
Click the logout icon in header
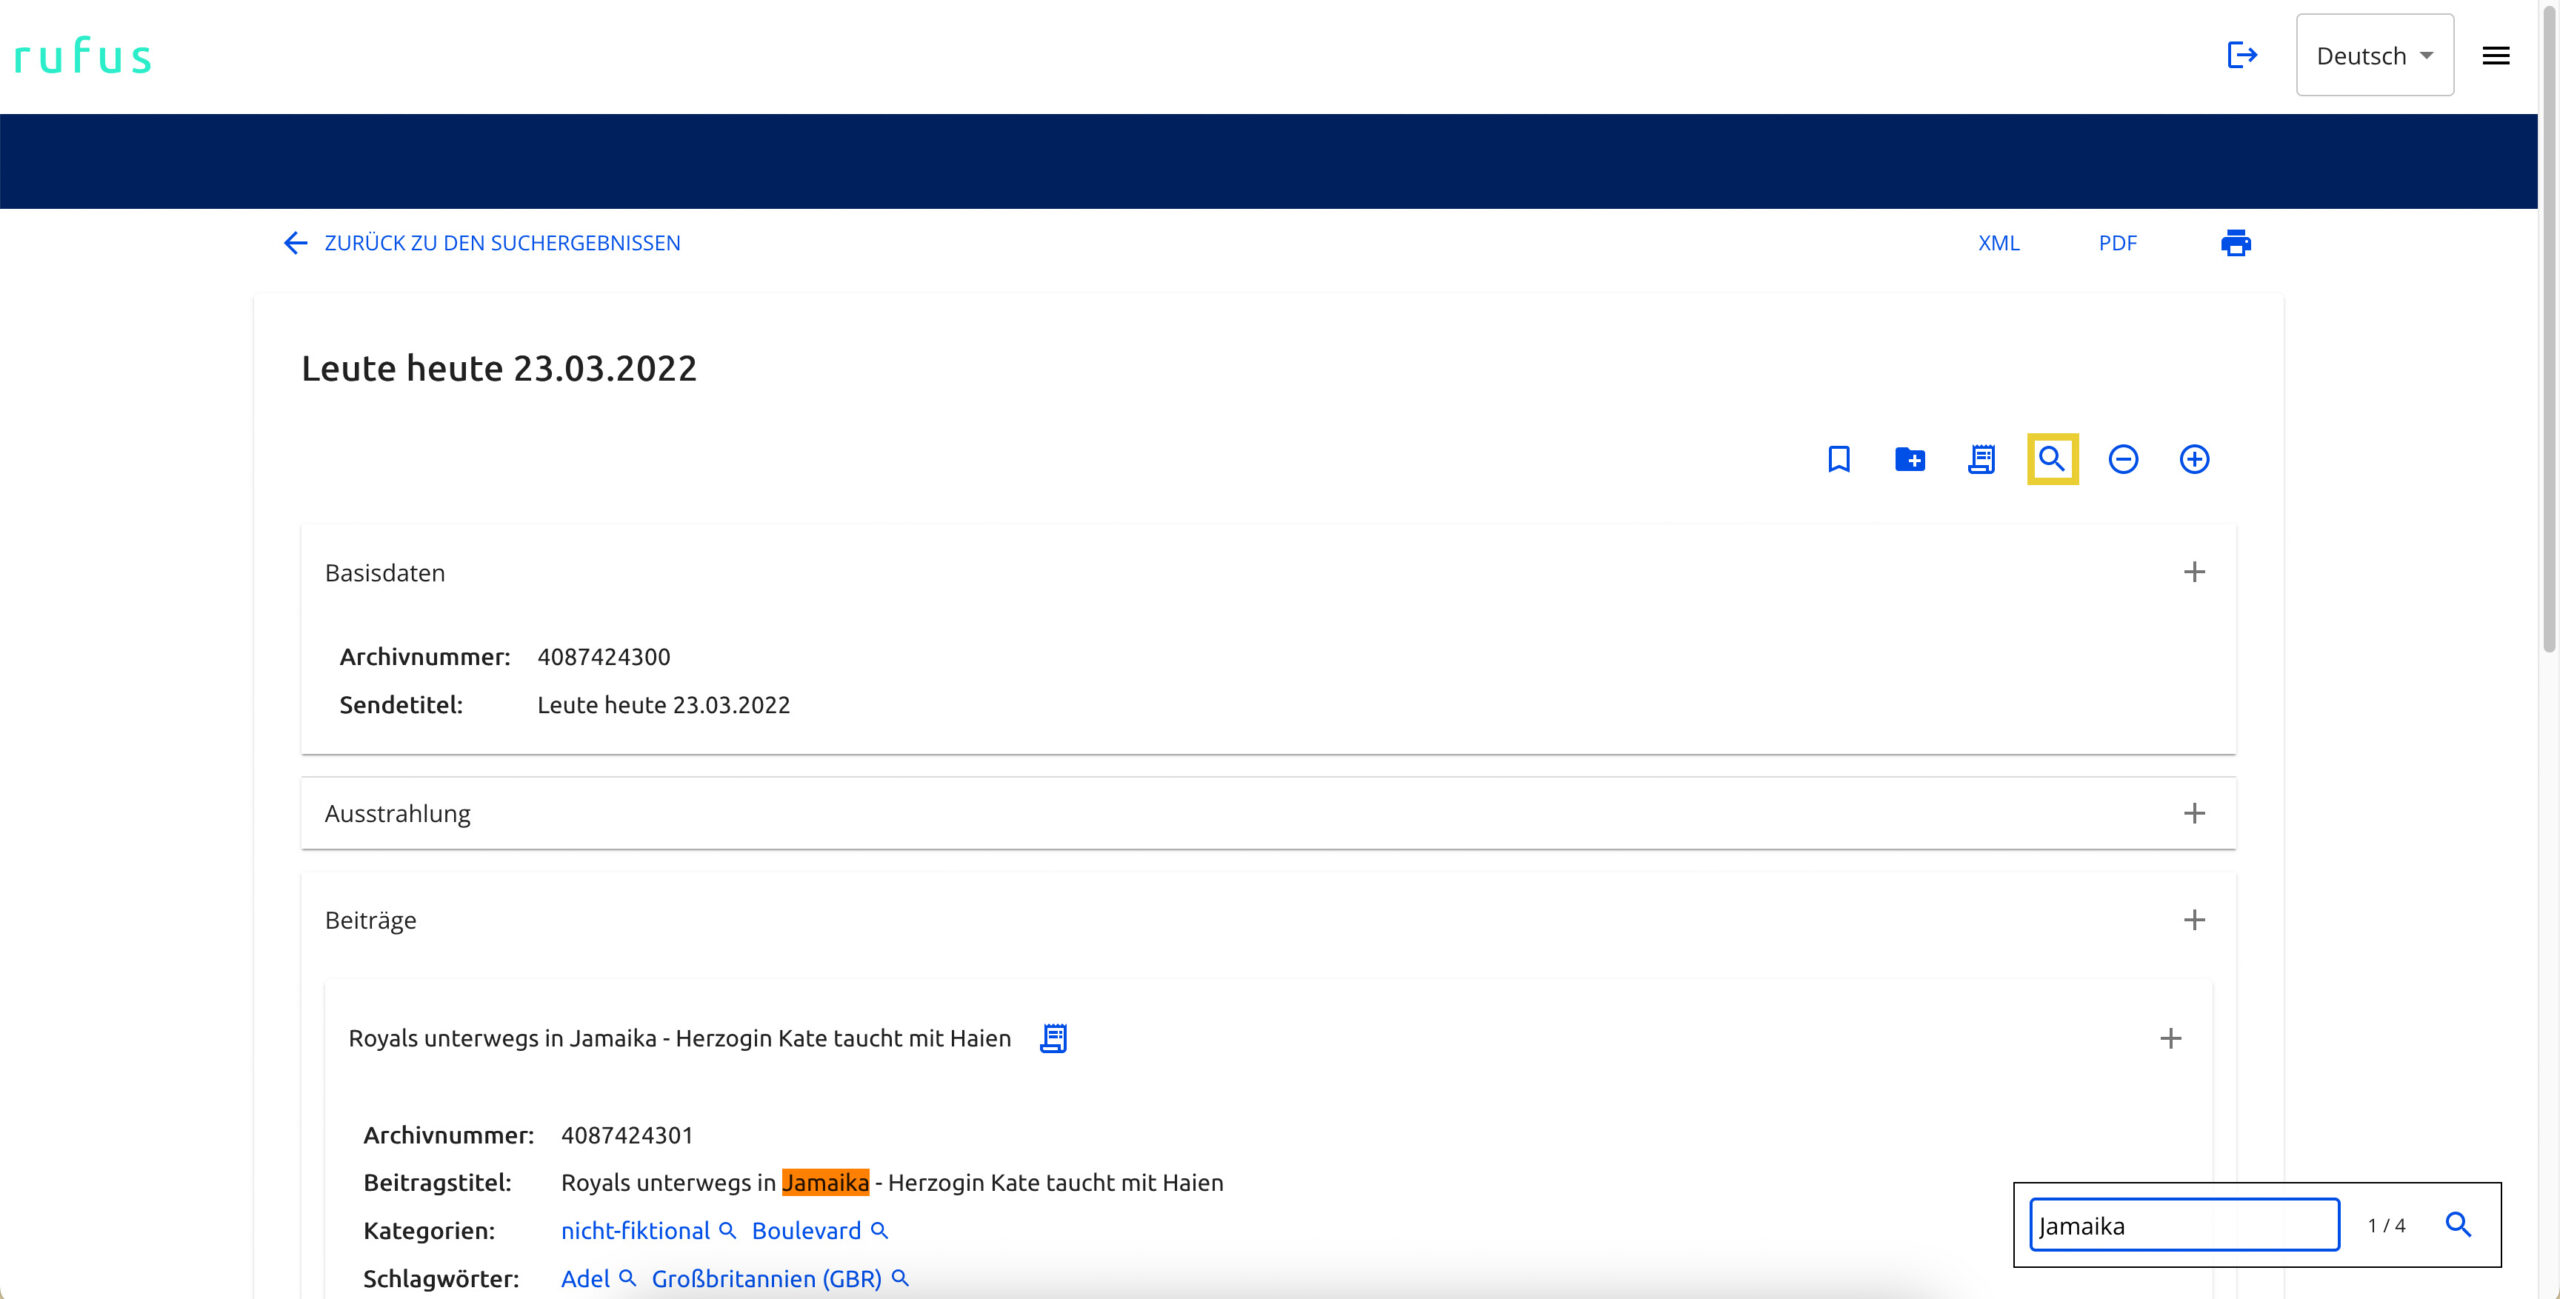tap(2241, 55)
